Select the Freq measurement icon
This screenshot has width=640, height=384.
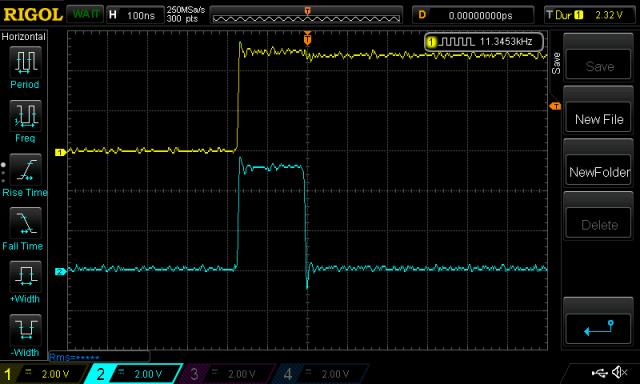pos(25,116)
